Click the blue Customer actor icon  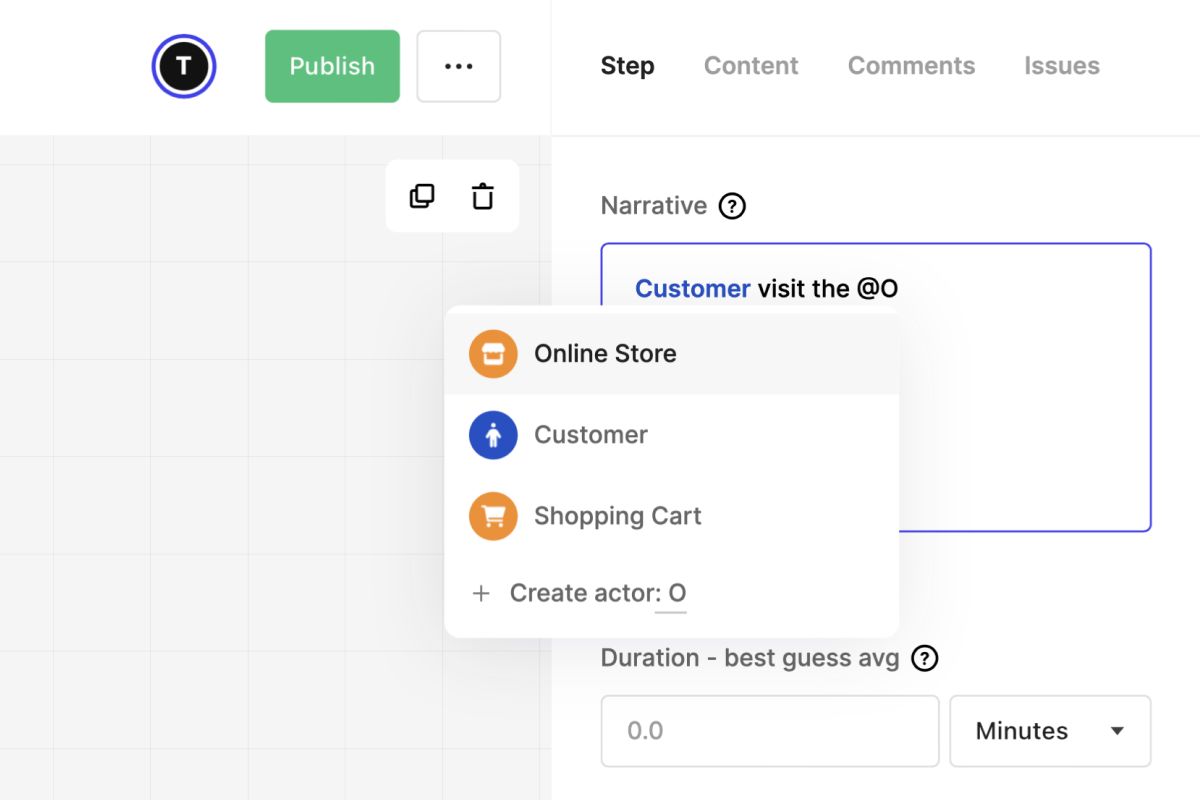[493, 435]
